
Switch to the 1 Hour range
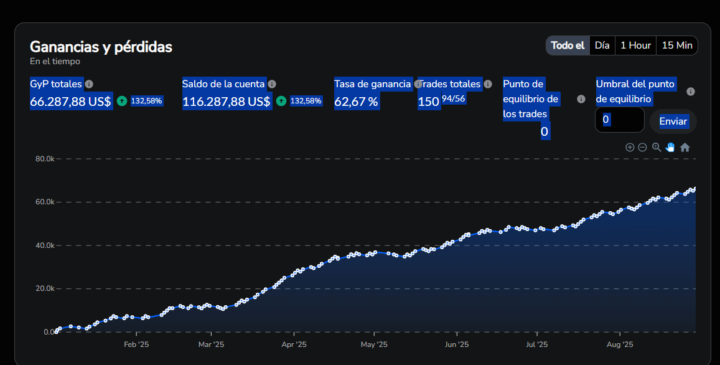636,45
